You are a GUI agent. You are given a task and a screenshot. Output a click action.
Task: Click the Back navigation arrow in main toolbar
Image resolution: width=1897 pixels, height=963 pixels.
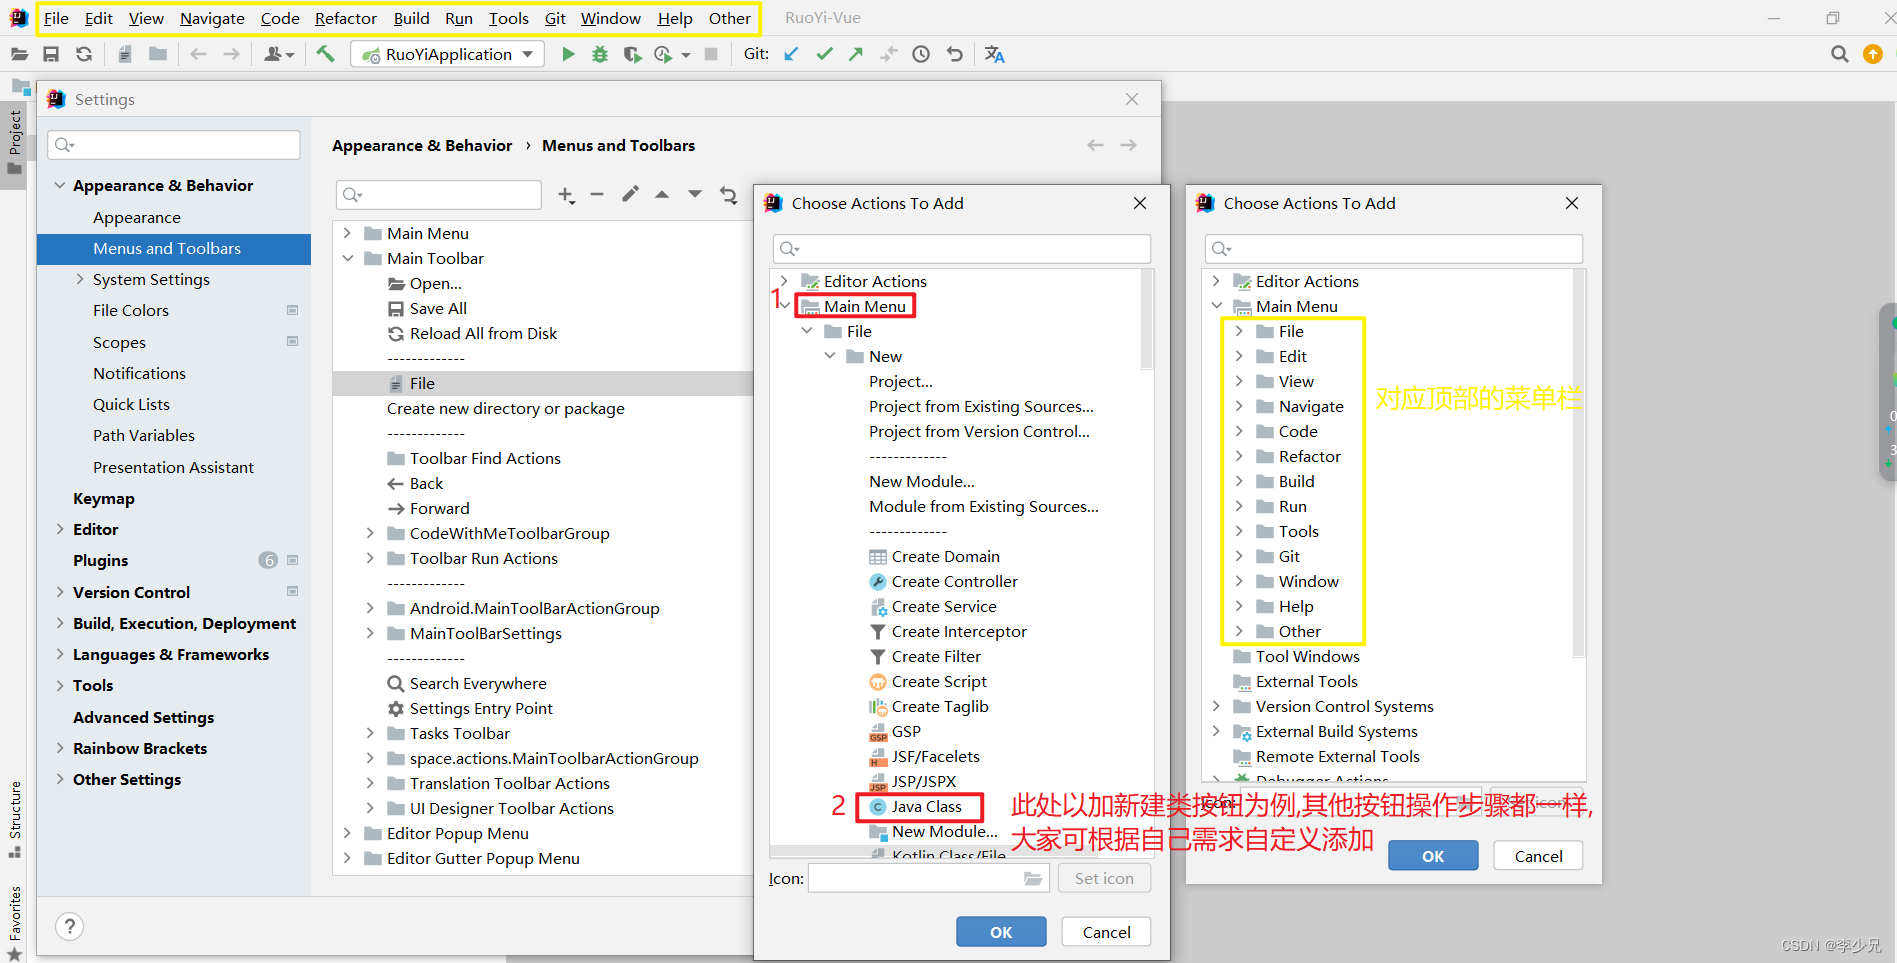coord(198,54)
